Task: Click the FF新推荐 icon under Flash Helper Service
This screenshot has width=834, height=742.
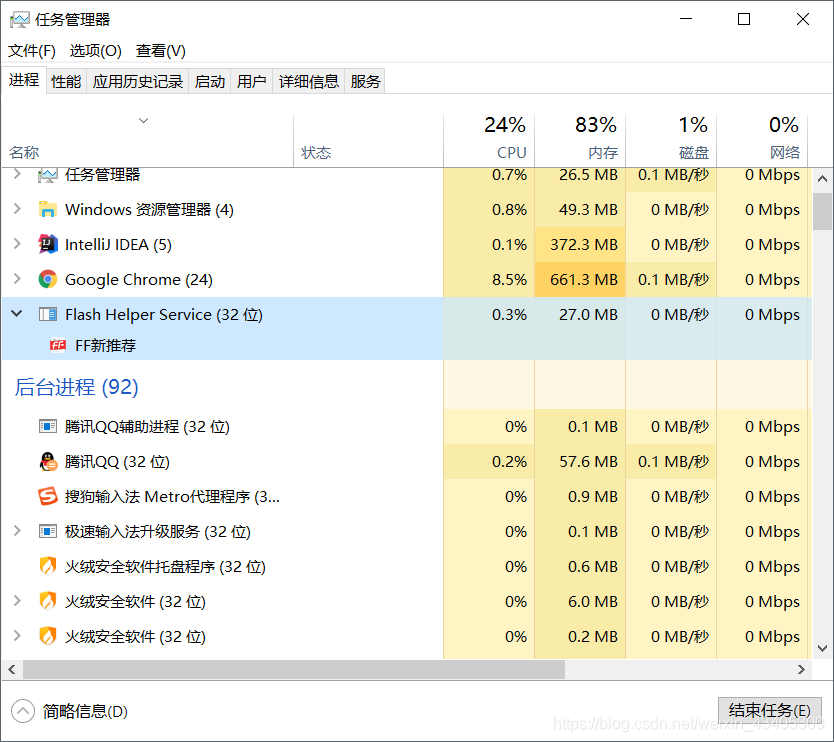Action: tap(58, 345)
